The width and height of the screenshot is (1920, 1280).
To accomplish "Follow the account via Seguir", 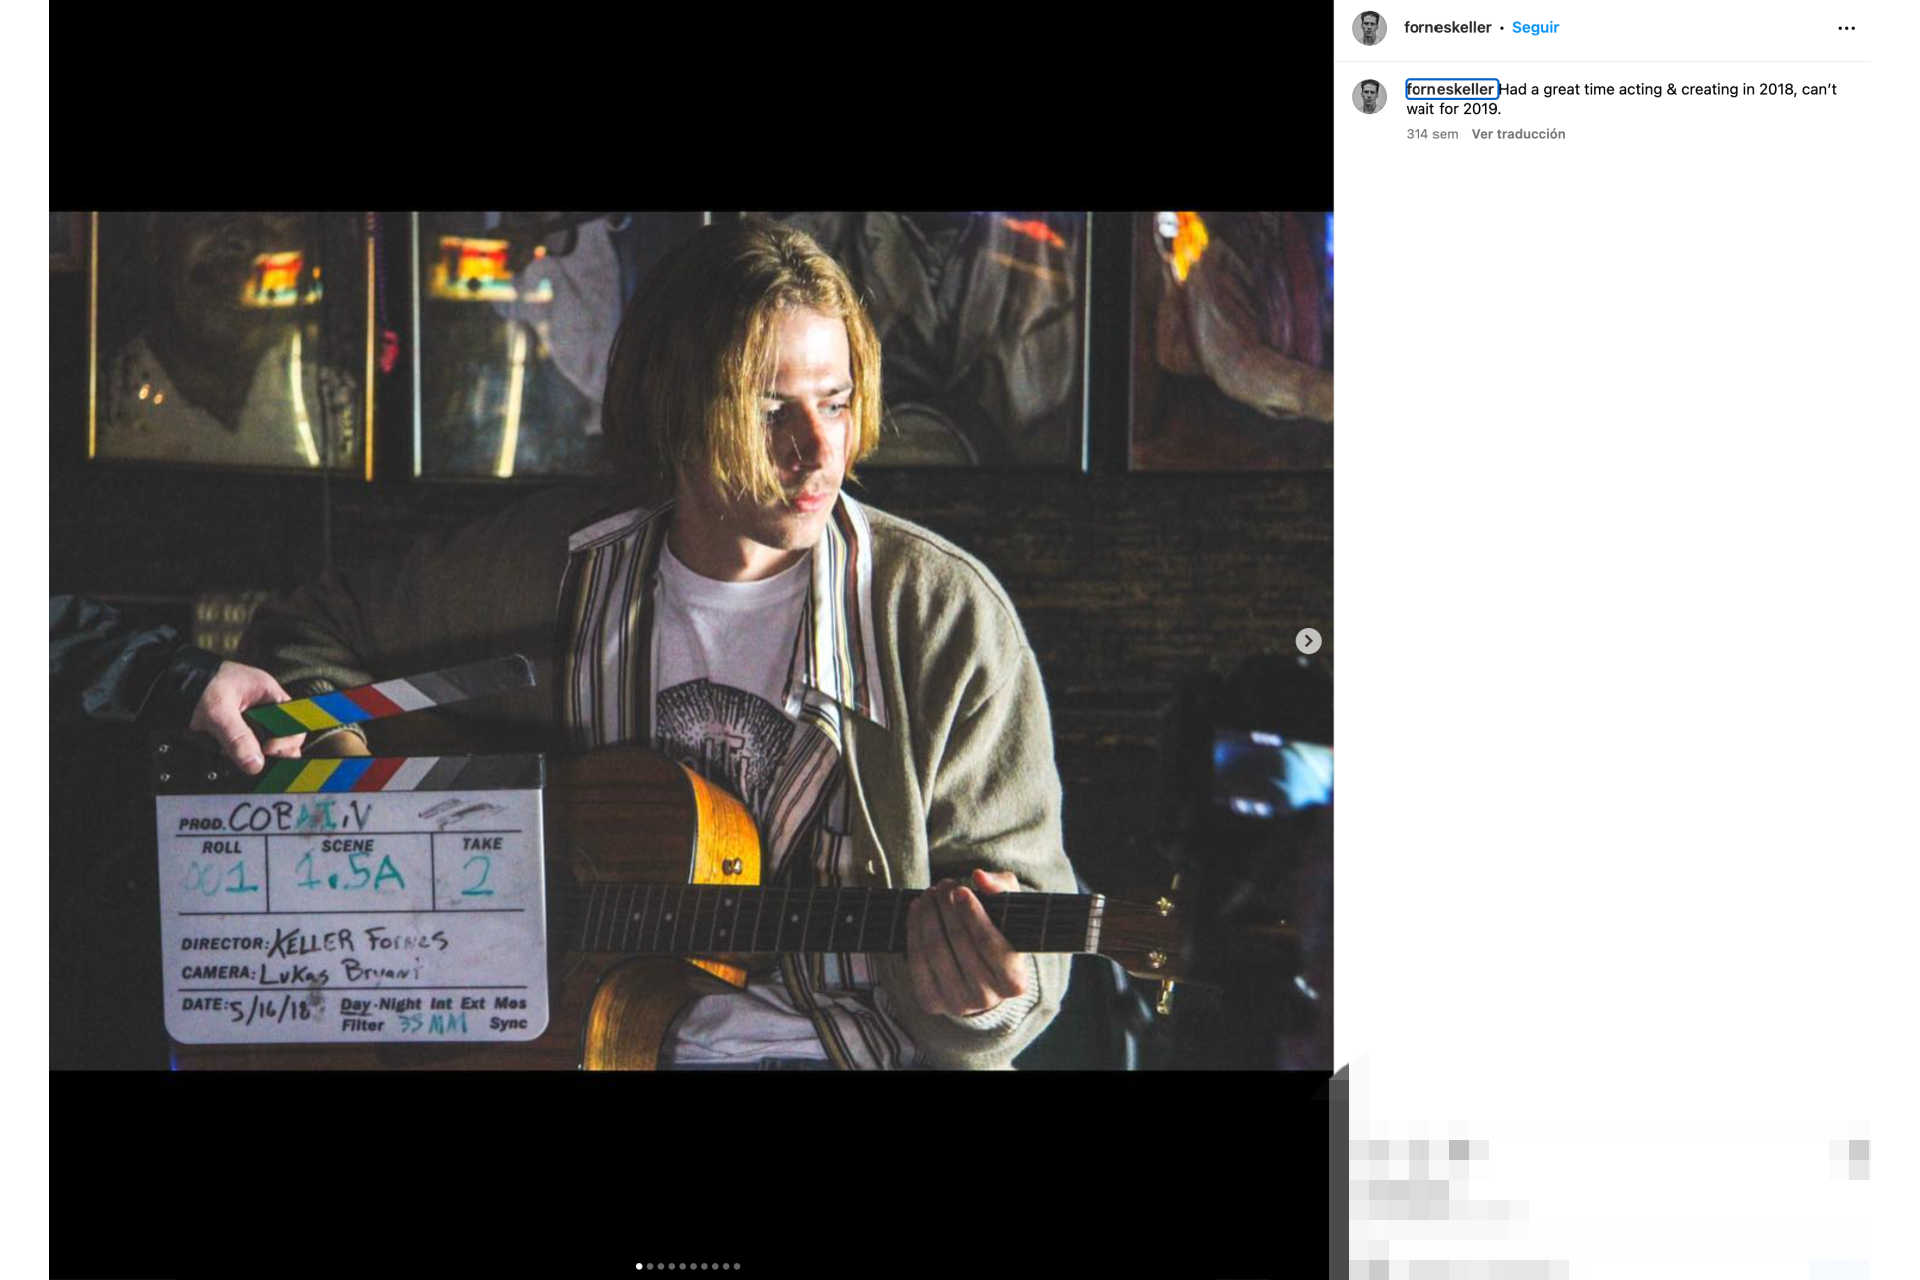I will [x=1535, y=28].
